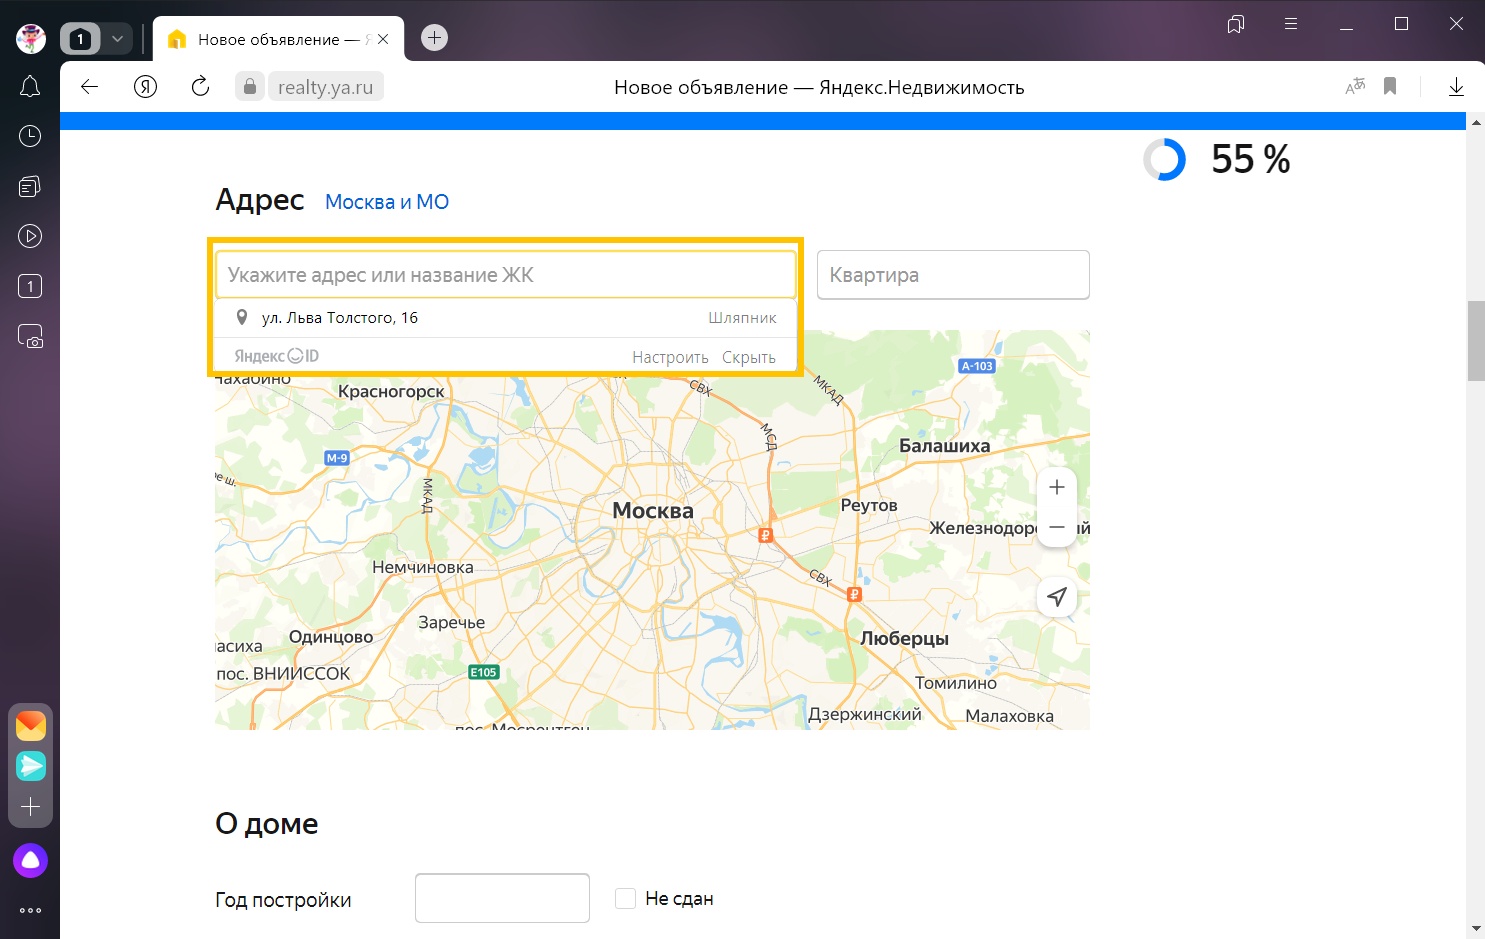This screenshot has height=939, width=1485.
Task: Focus the Год постройки field
Action: point(502,898)
